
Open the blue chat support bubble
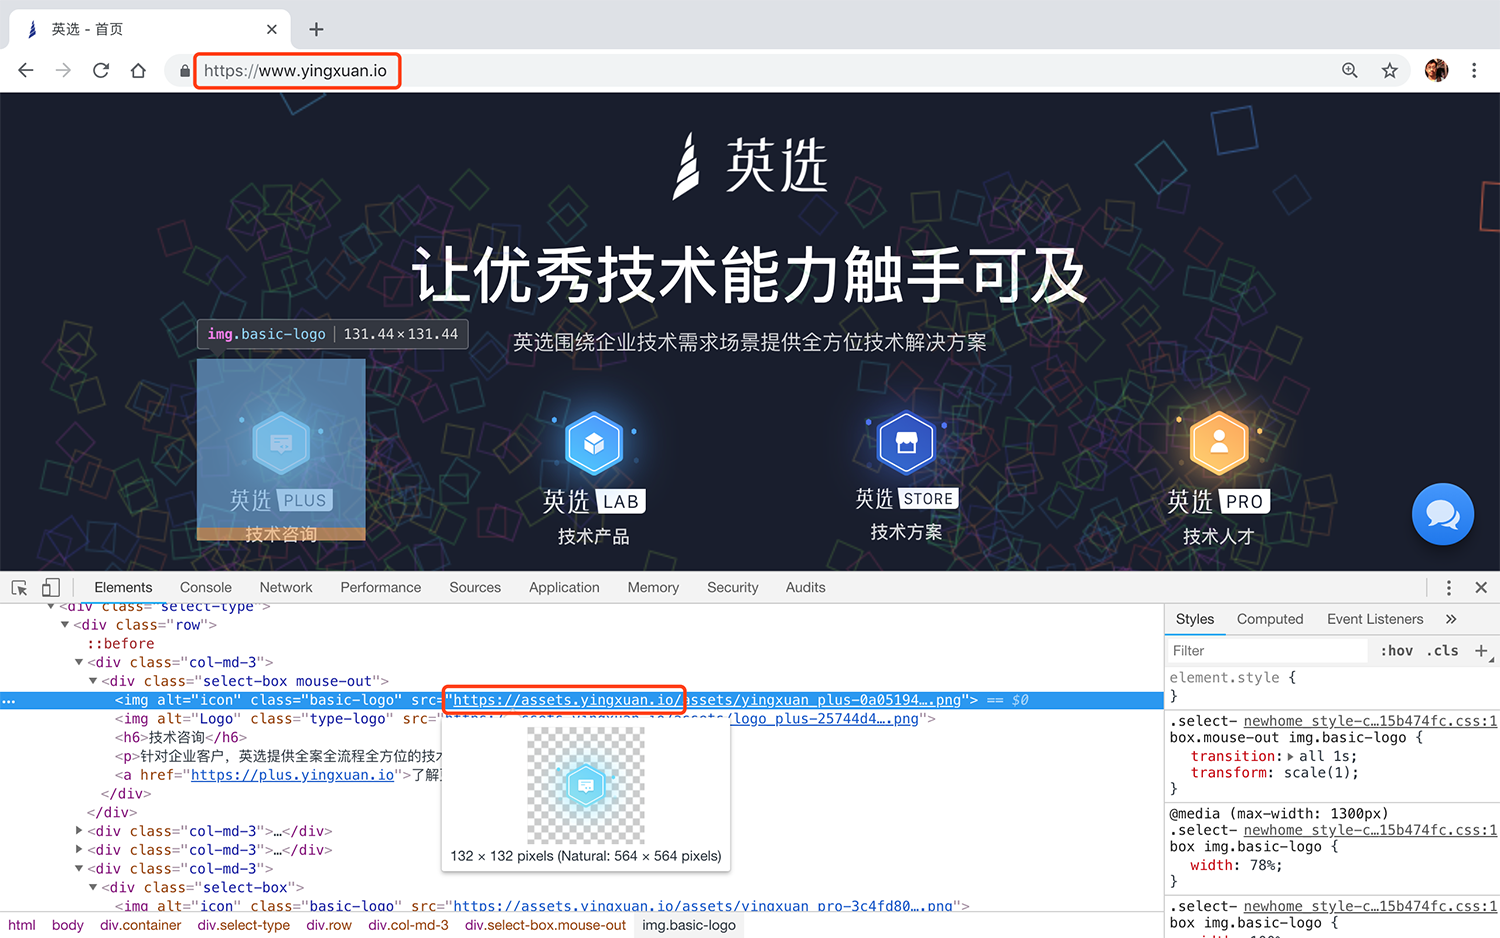[x=1442, y=514]
